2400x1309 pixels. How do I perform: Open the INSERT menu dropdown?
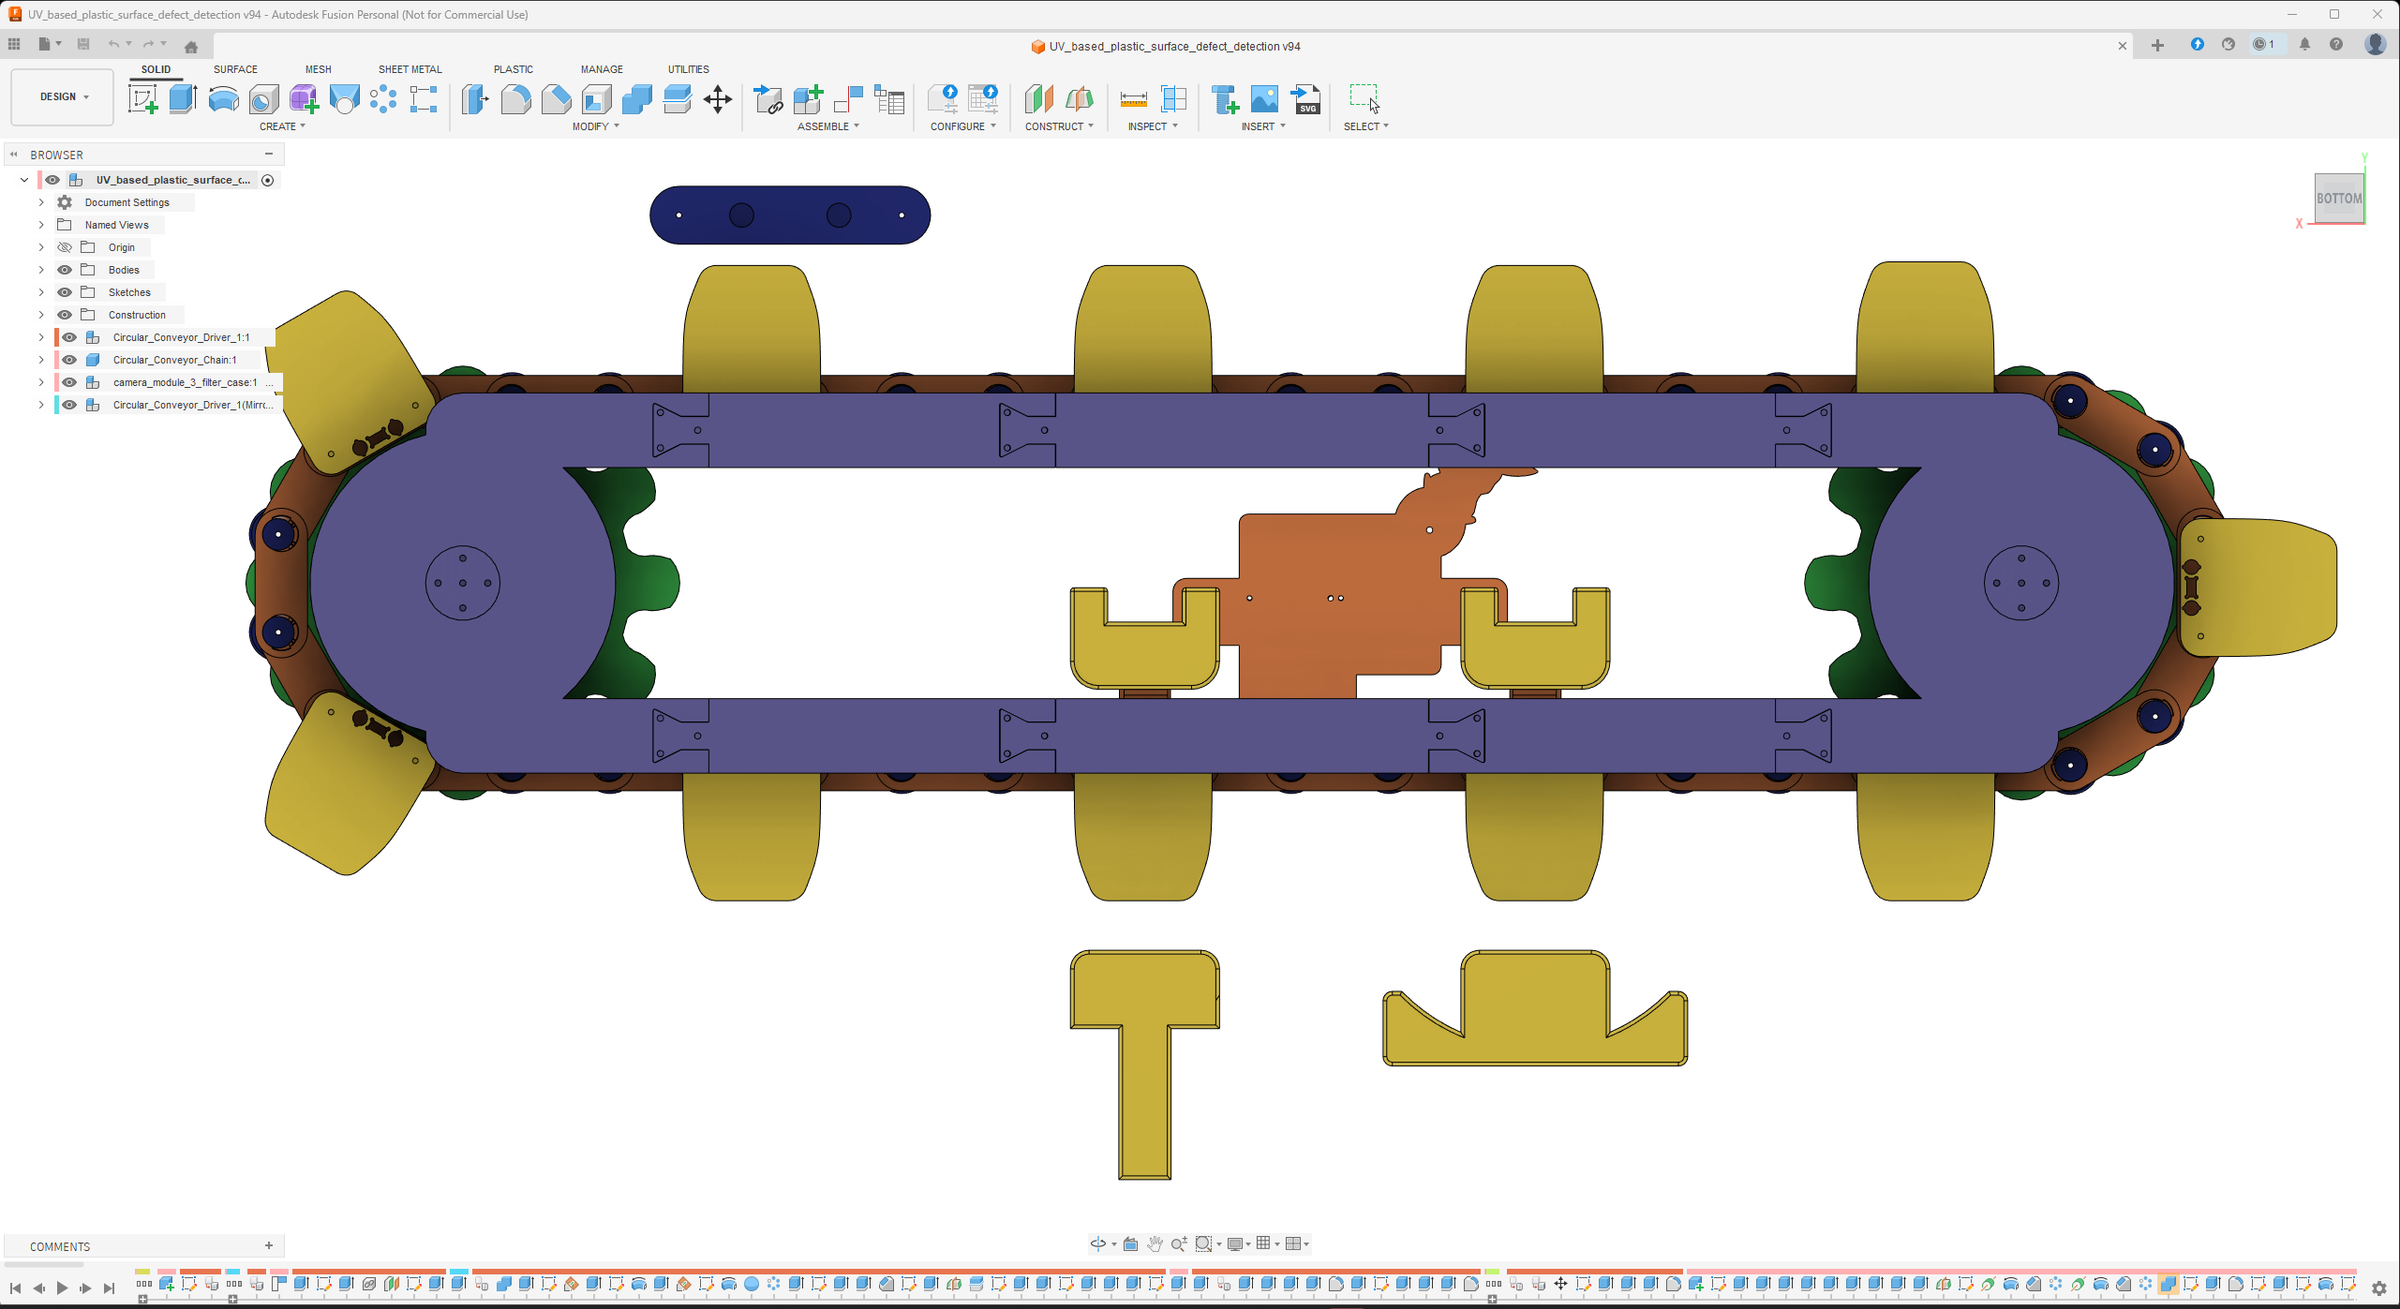pos(1263,127)
